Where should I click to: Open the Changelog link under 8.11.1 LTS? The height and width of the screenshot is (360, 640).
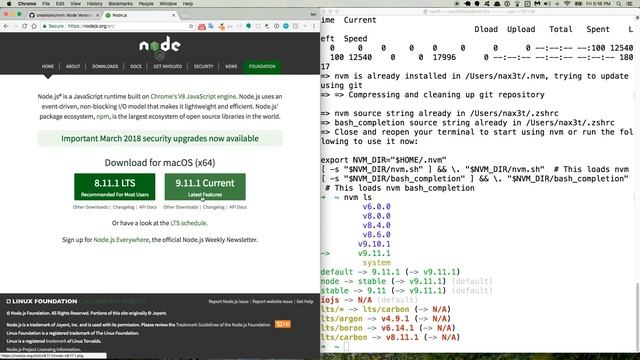pyautogui.click(x=123, y=207)
